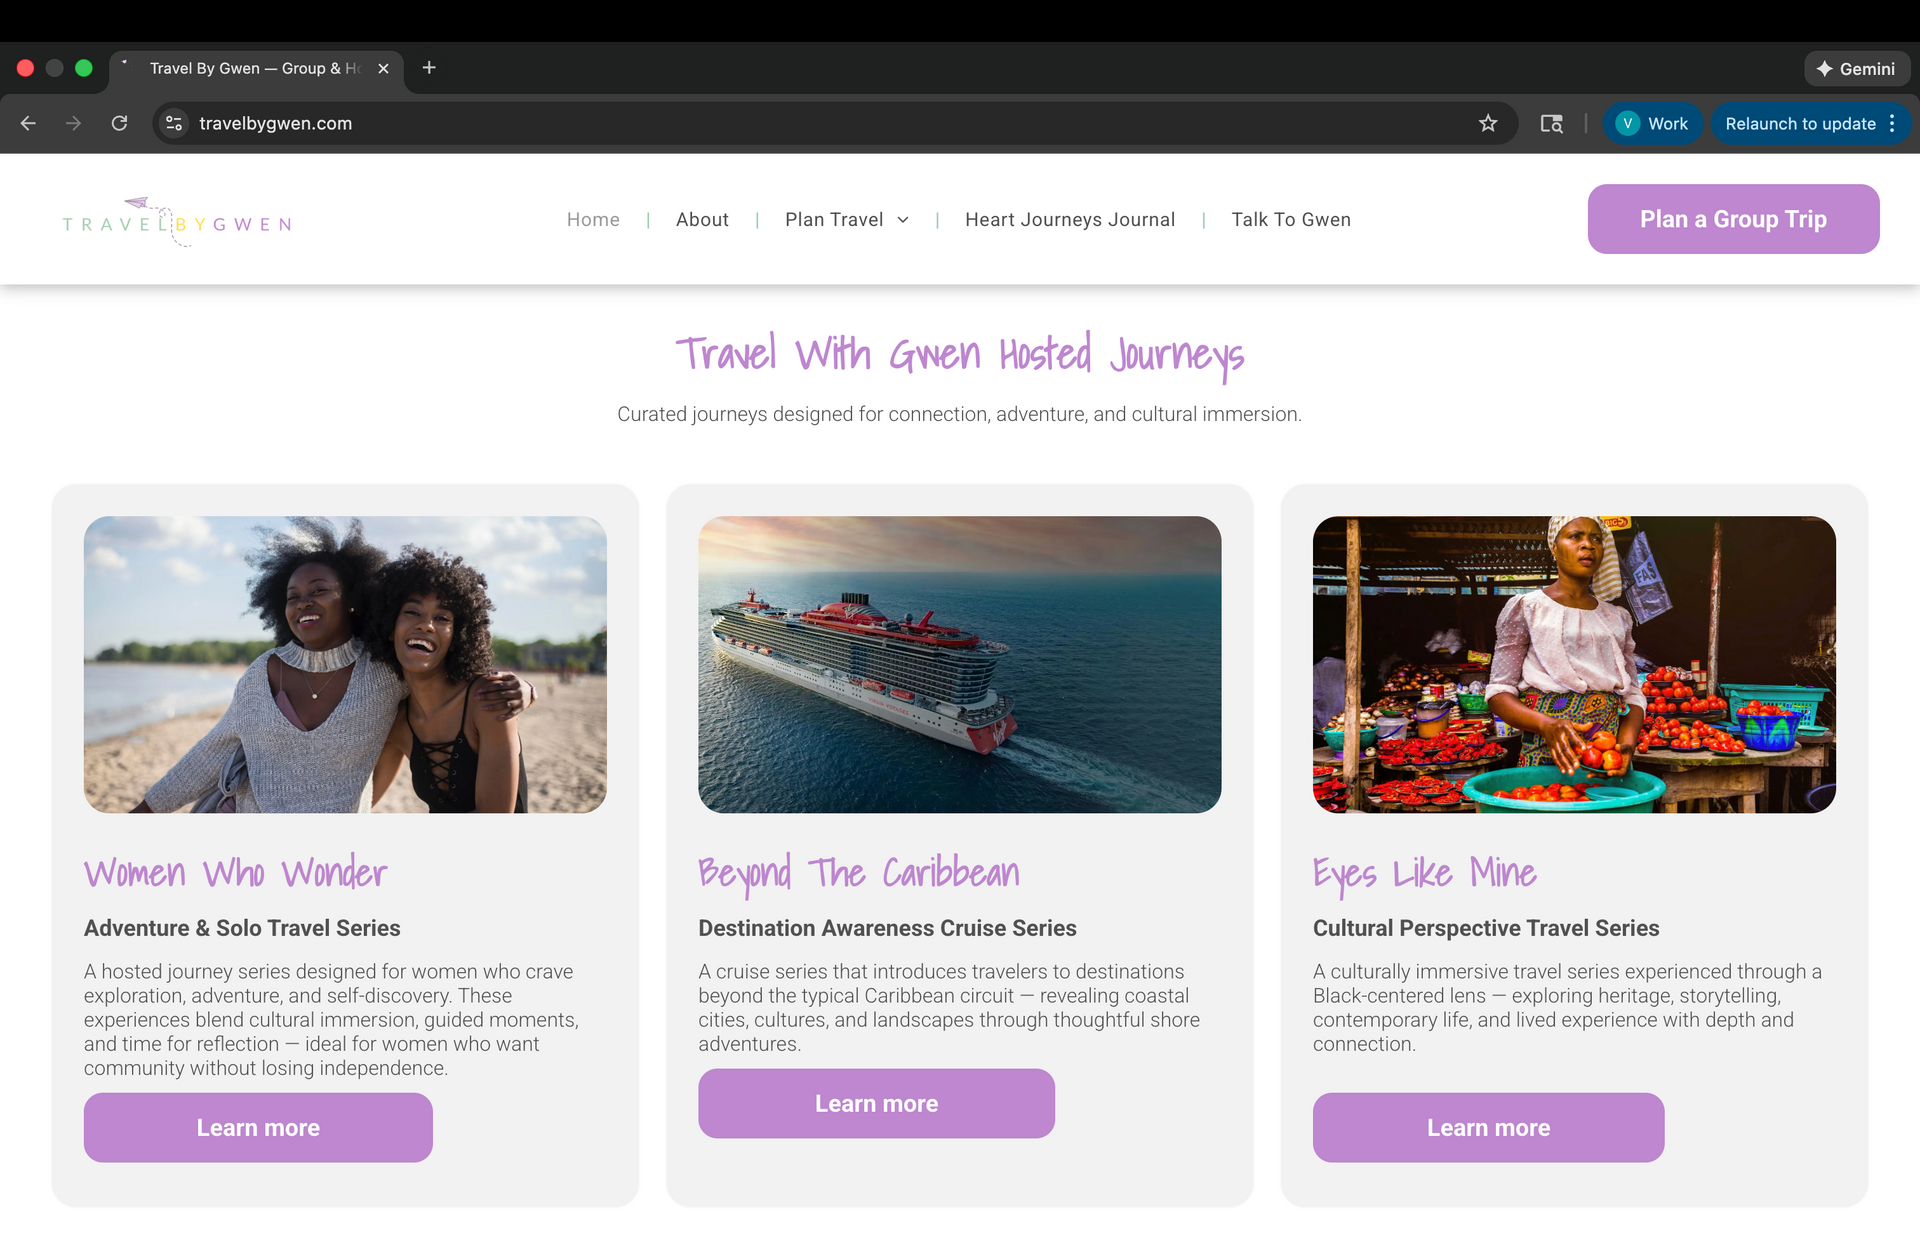Screen dimensions: 1920x1247
Task: Open the Gemini sparkle button
Action: (1856, 69)
